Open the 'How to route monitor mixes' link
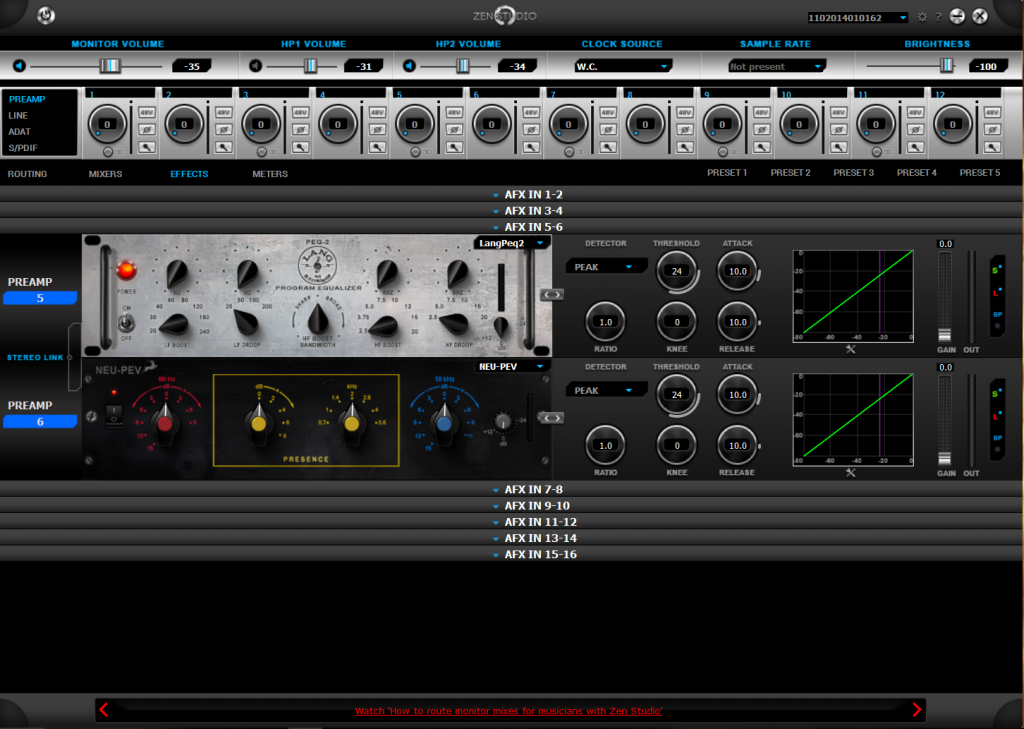This screenshot has width=1024, height=729. click(508, 711)
